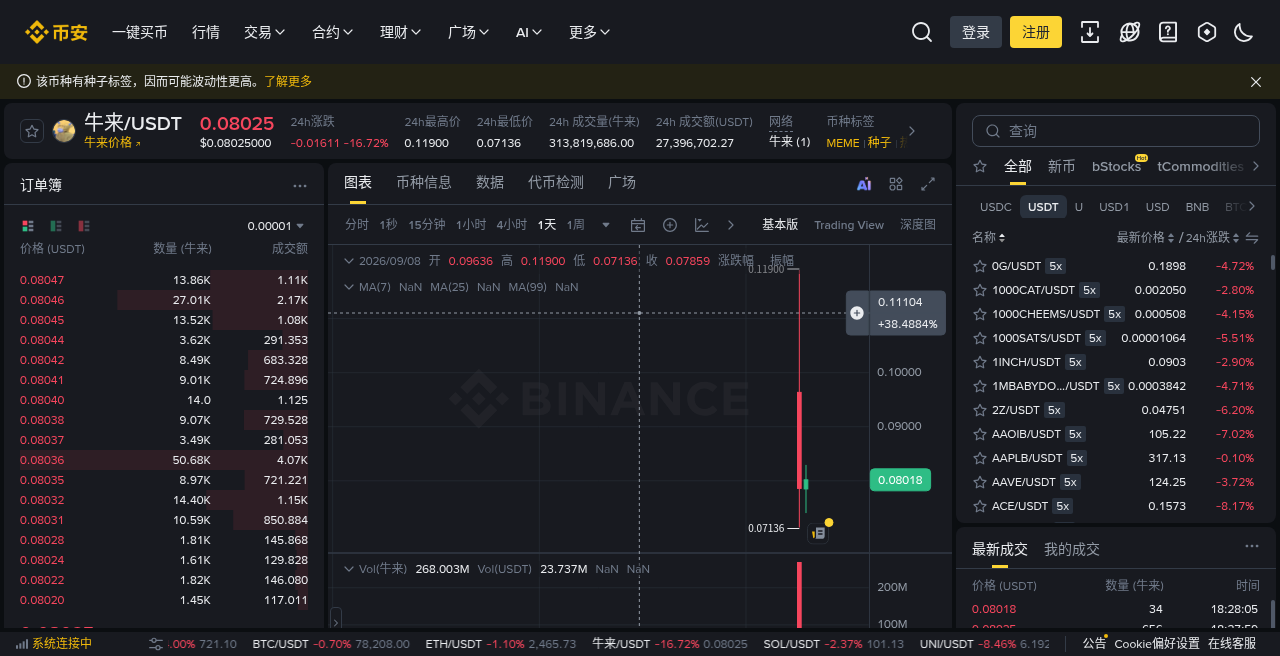
Task: Favorite the AAVE/USDT pair star
Action: coord(980,482)
